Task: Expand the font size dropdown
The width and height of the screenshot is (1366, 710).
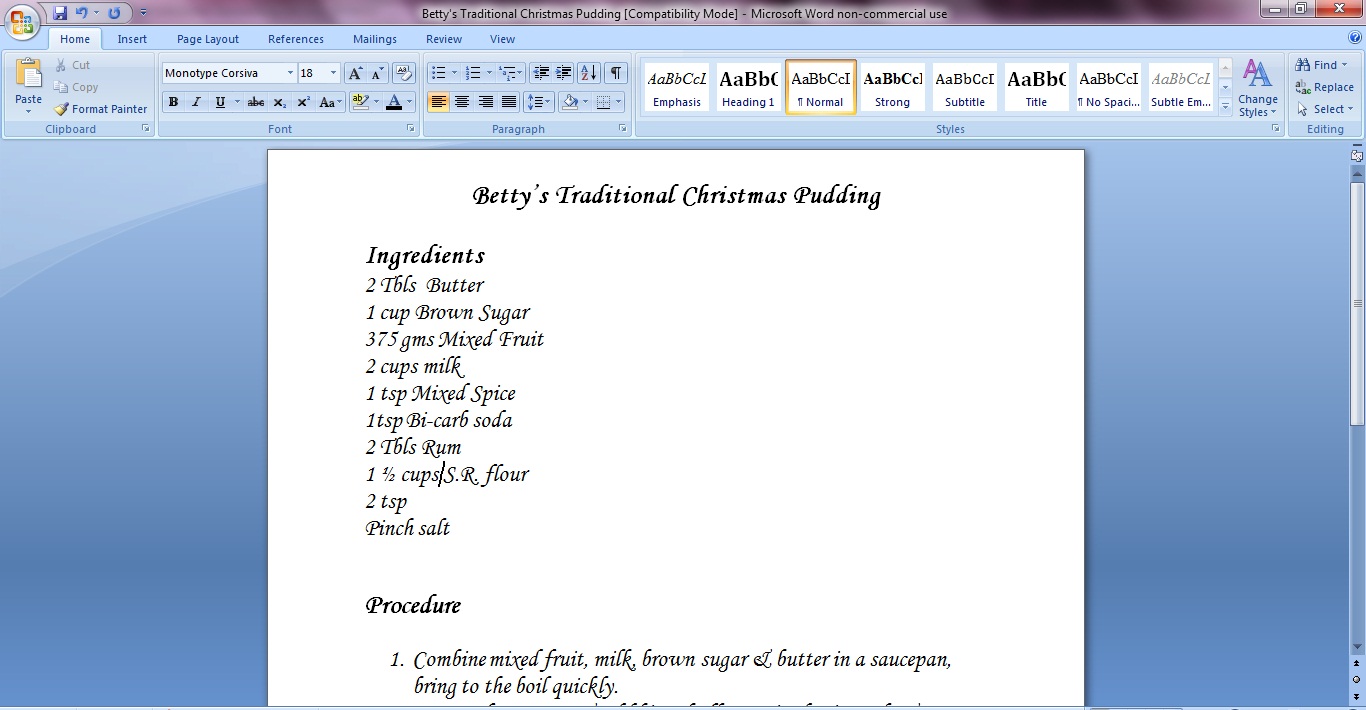Action: (x=333, y=73)
